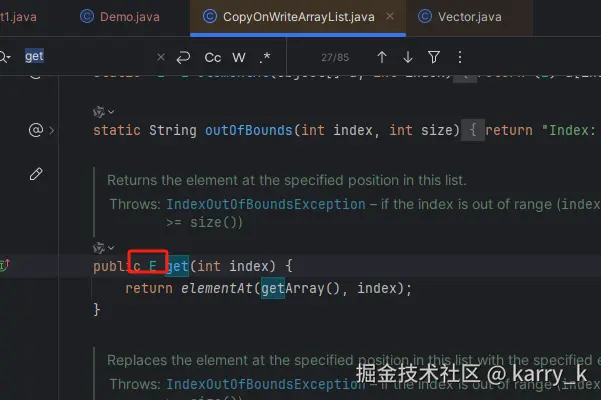Switch to the Demo.java tab
This screenshot has height=400, width=601.
[x=120, y=17]
